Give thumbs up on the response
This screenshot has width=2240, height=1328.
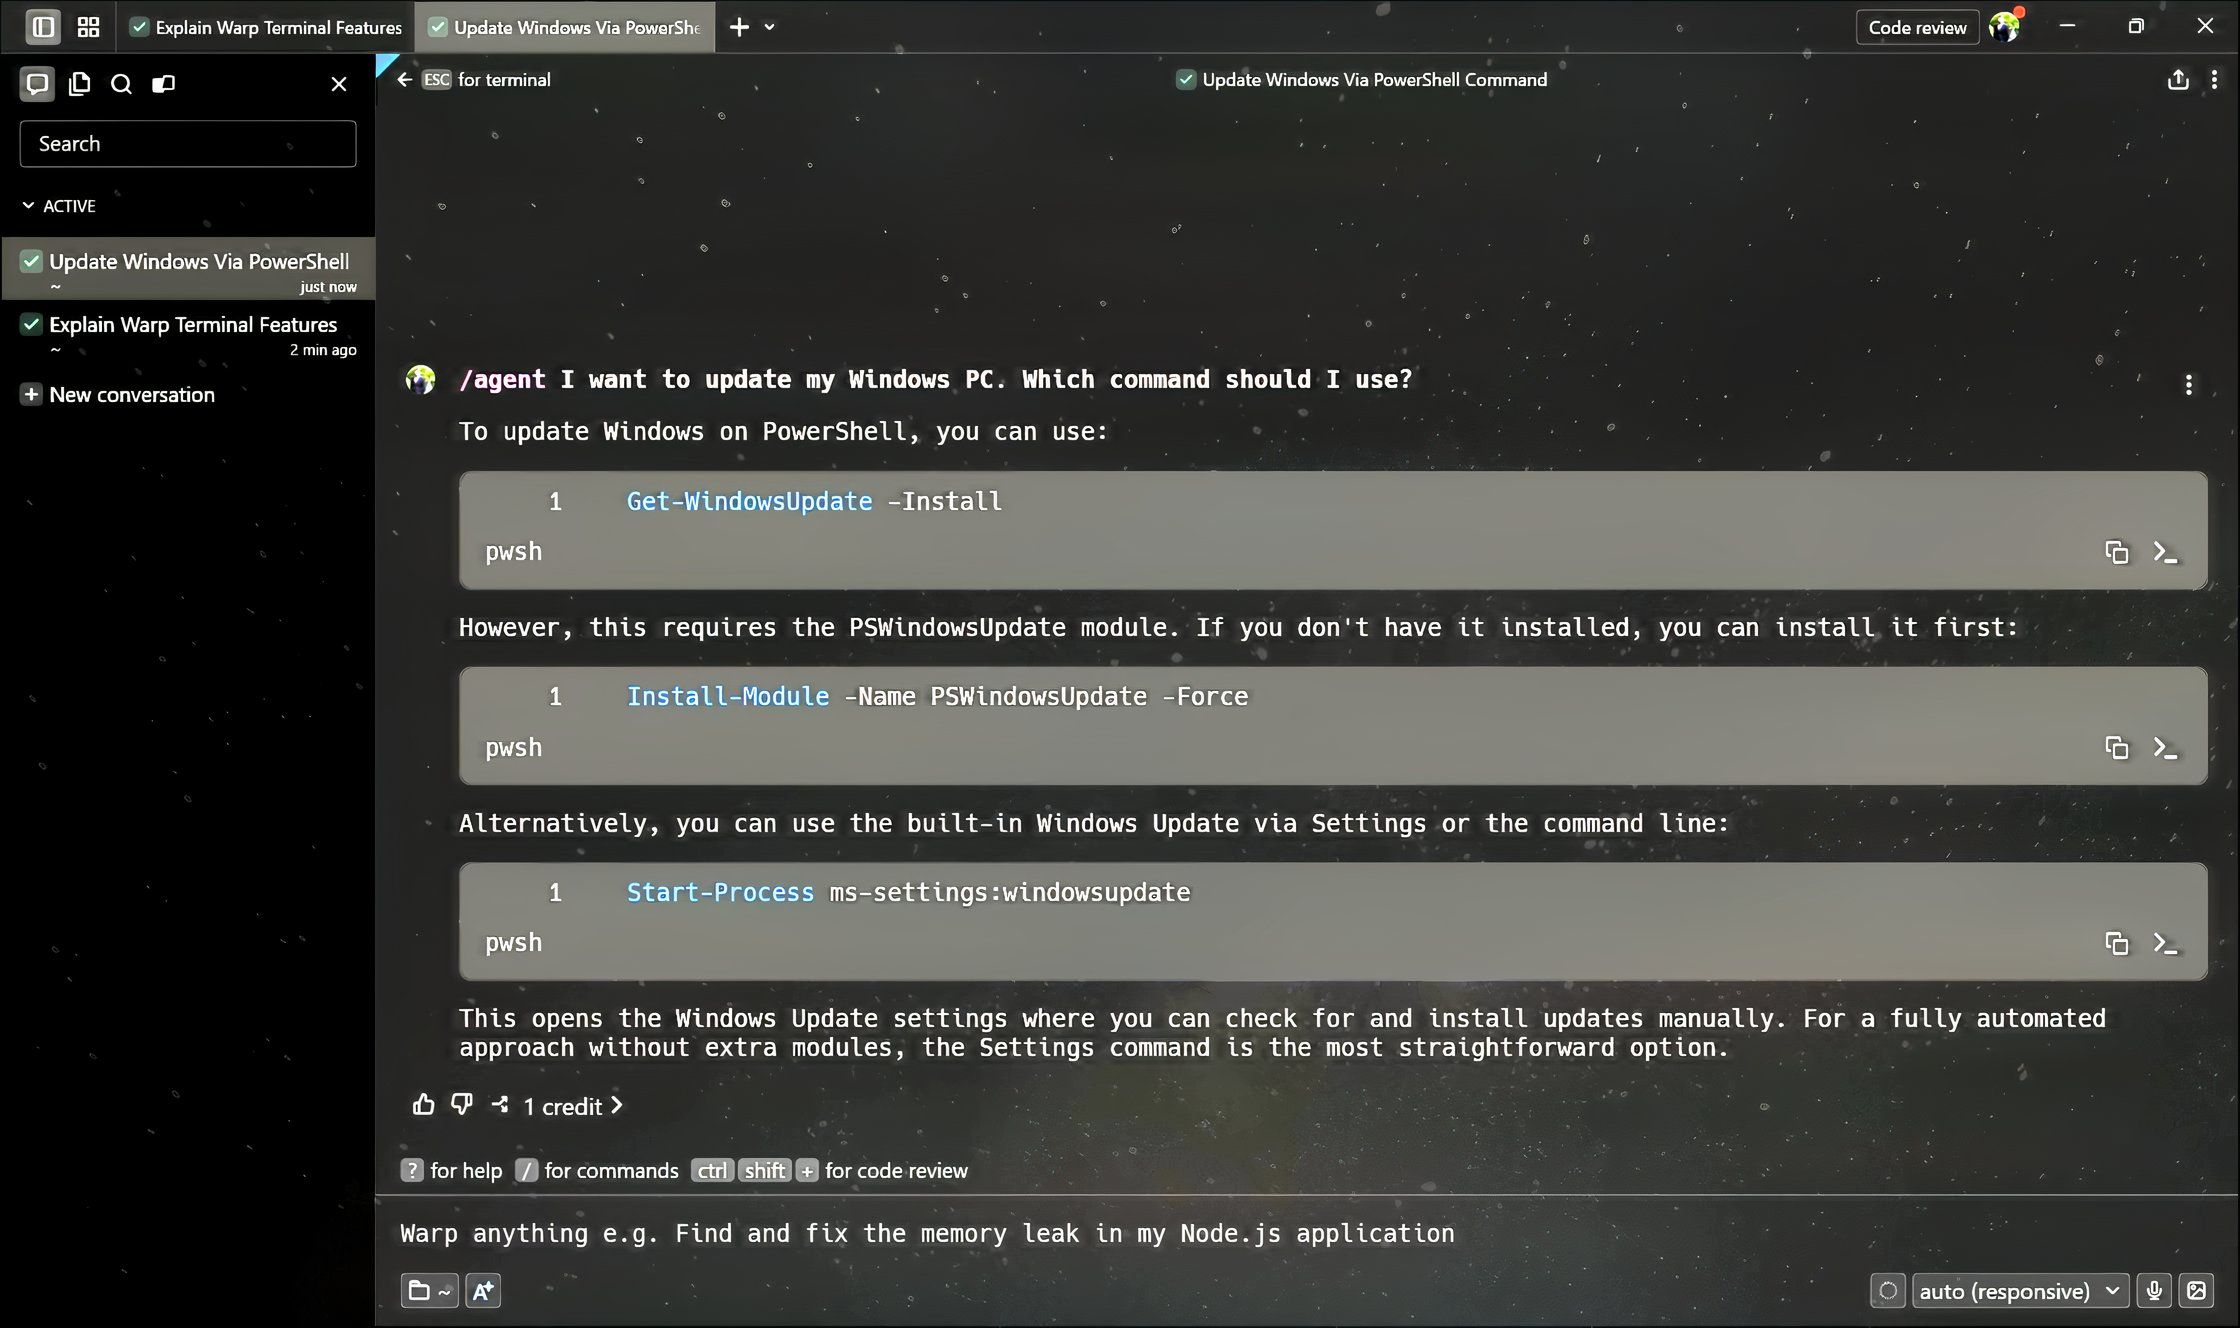click(x=423, y=1105)
